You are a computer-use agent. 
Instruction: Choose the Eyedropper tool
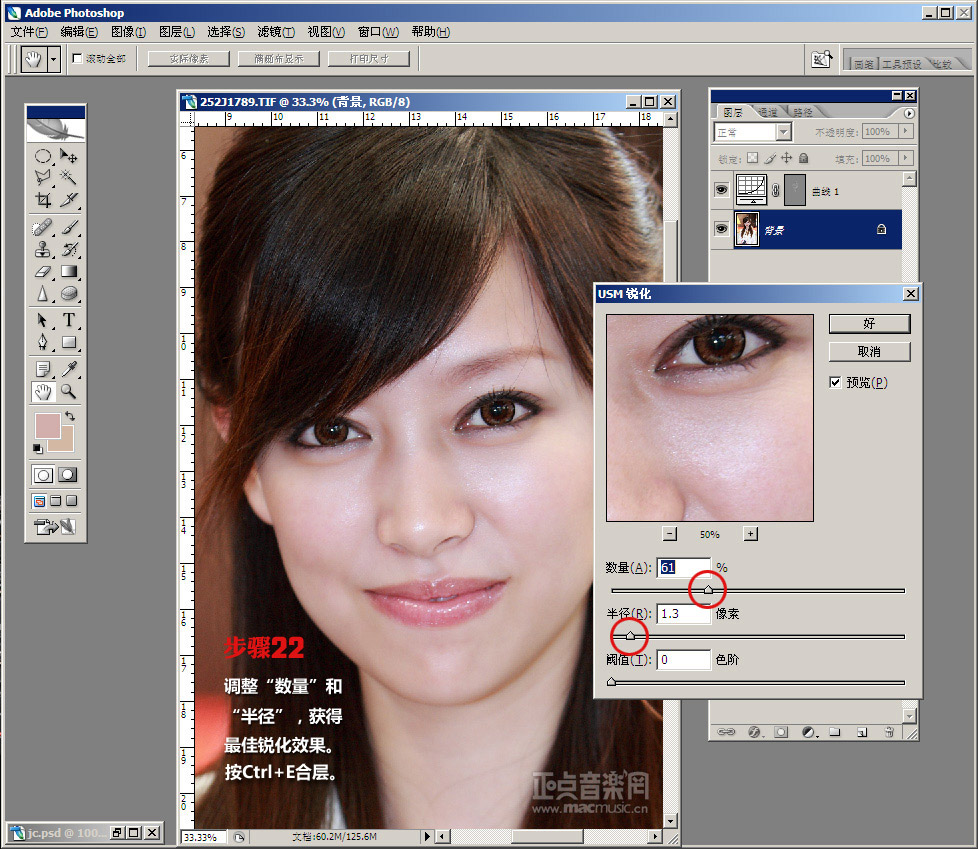point(69,369)
